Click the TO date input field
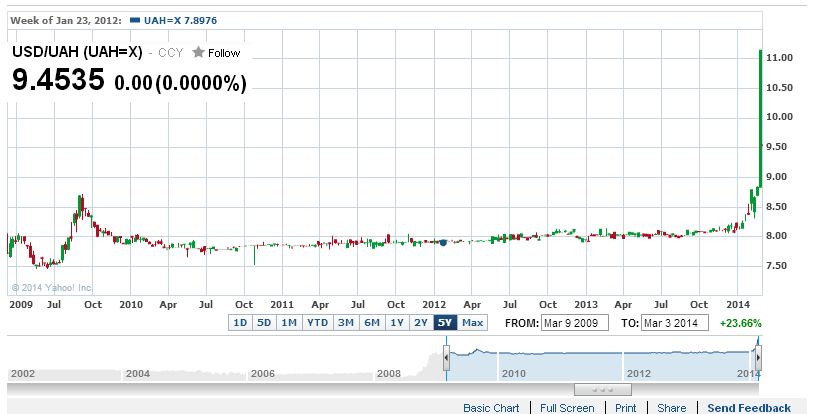The image size is (816, 414). (675, 323)
